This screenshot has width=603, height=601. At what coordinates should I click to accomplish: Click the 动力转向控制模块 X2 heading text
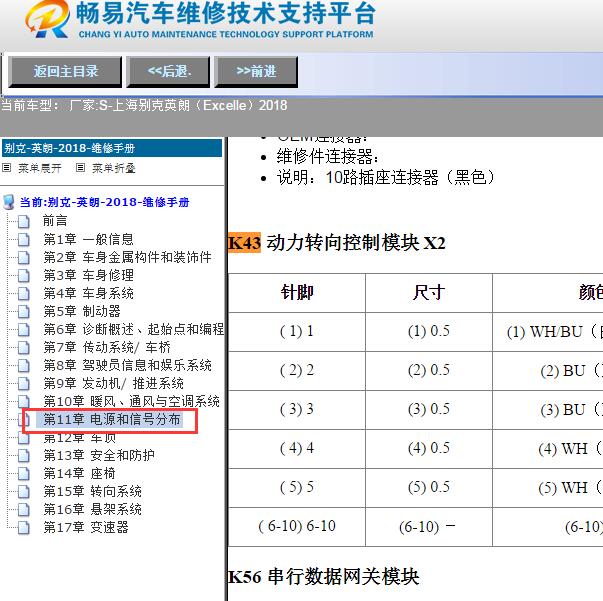click(356, 243)
